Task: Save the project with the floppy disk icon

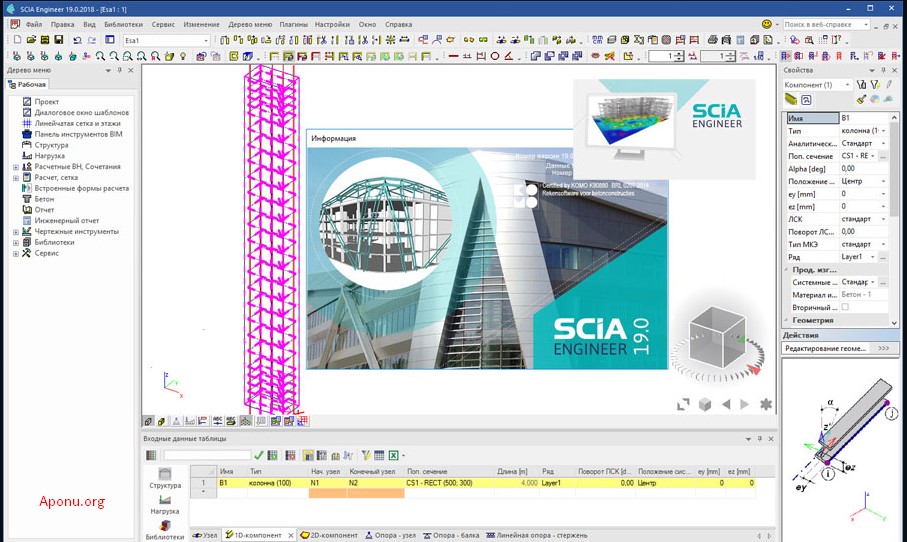Action: [x=58, y=40]
